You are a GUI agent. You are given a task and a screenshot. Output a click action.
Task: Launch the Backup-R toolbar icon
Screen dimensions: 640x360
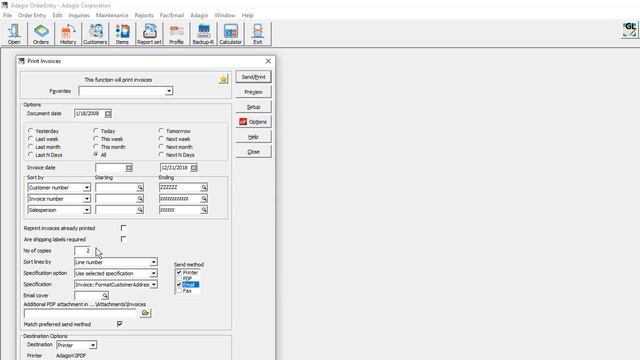203,34
